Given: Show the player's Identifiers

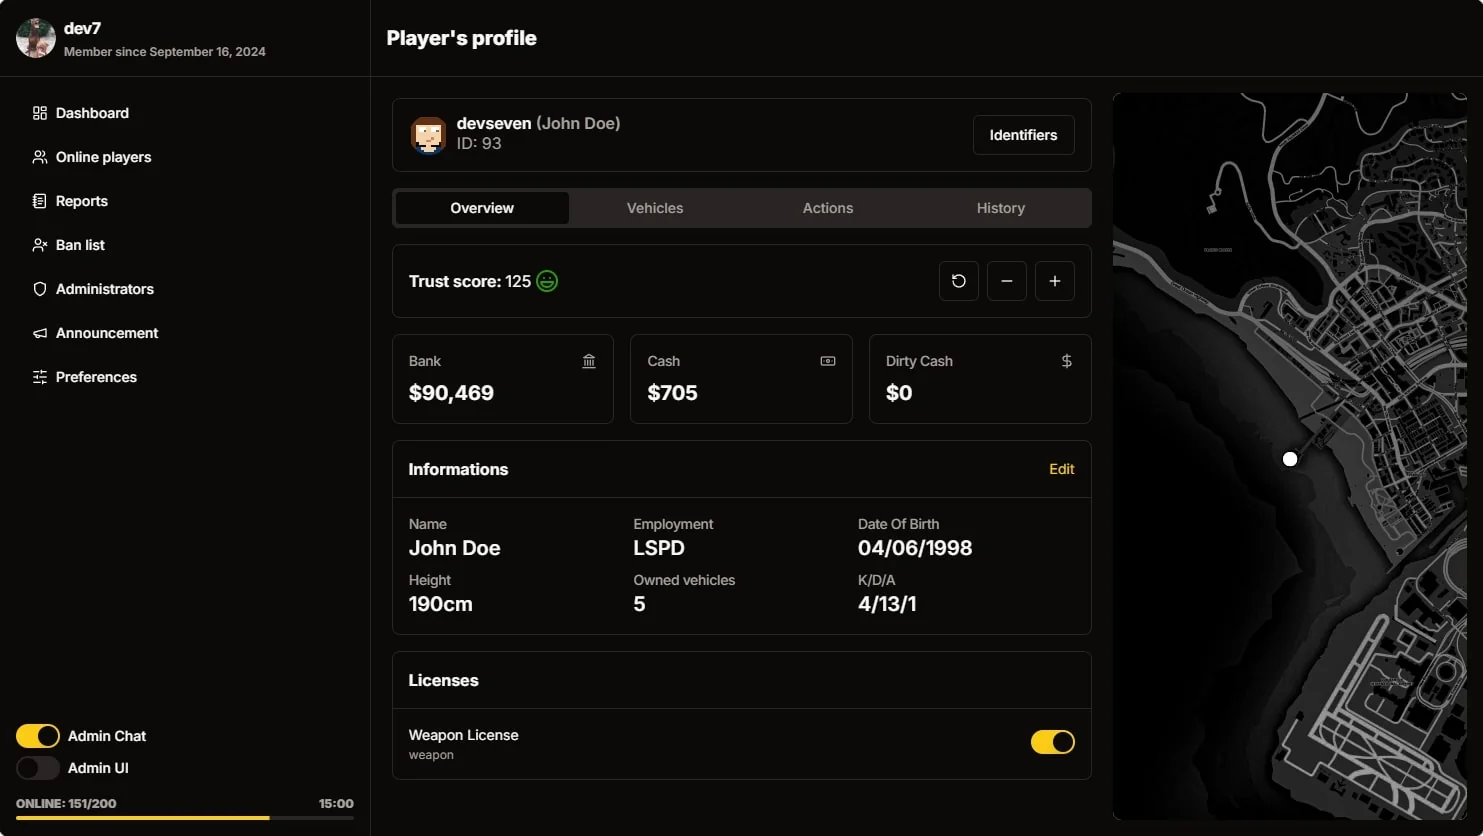Looking at the screenshot, I should [x=1023, y=135].
